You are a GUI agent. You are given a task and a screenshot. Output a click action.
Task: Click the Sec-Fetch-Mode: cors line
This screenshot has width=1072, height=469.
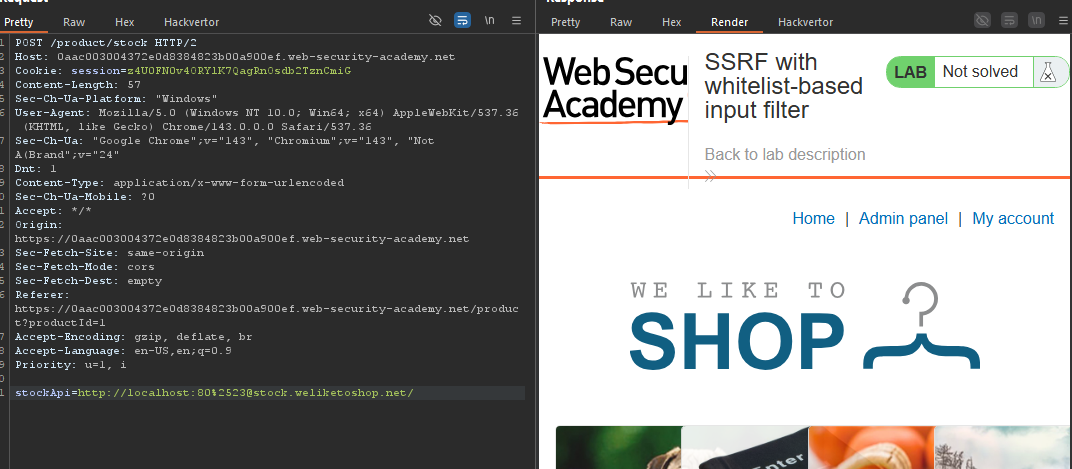pos(85,267)
